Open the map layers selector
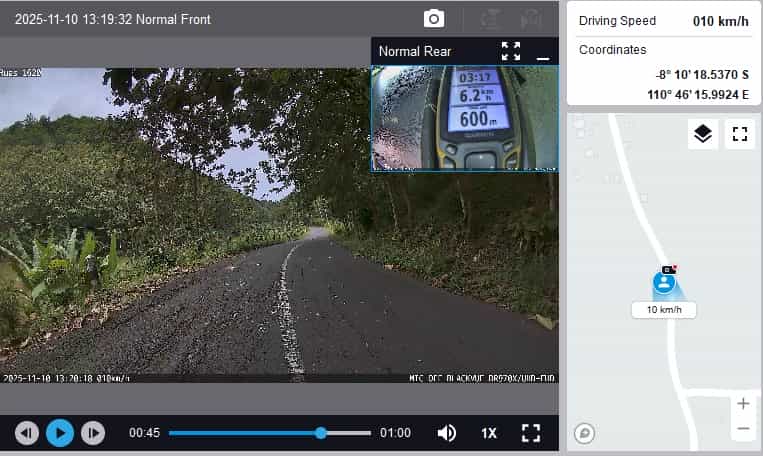The height and width of the screenshot is (456, 763). [x=703, y=134]
